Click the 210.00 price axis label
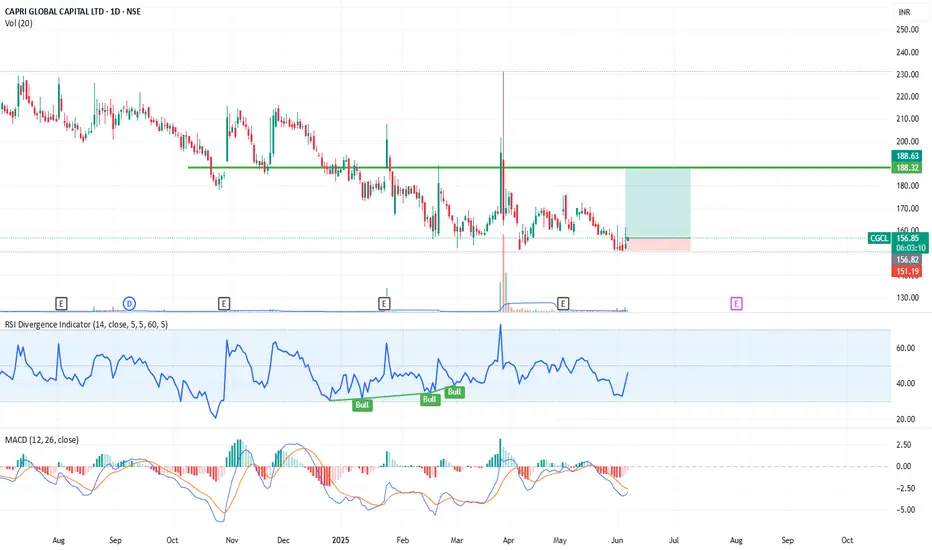Viewport: 932px width, 550px height. [x=907, y=119]
